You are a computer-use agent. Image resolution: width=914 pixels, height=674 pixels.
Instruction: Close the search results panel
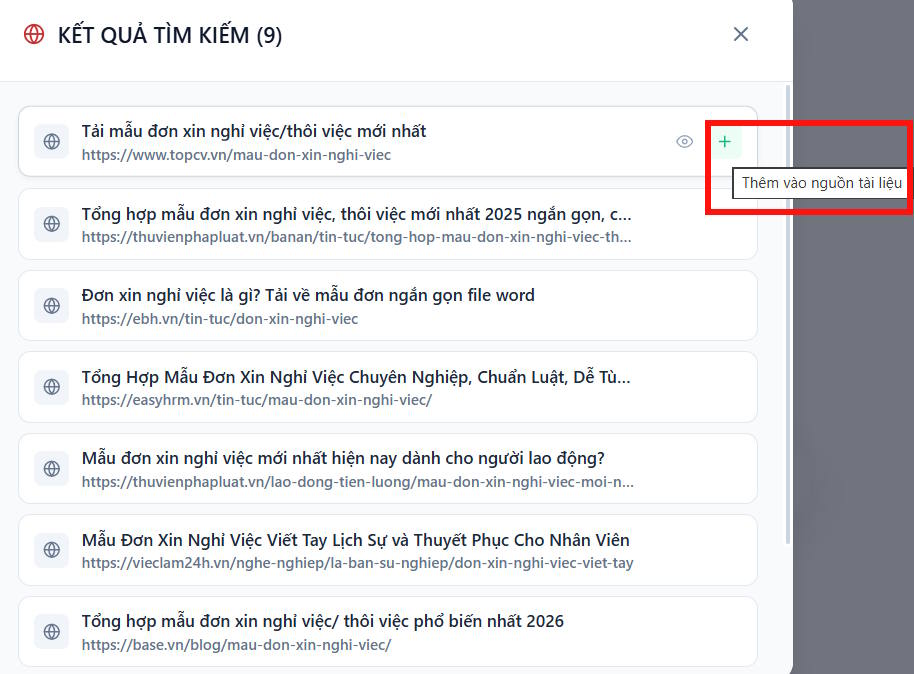[x=741, y=33]
